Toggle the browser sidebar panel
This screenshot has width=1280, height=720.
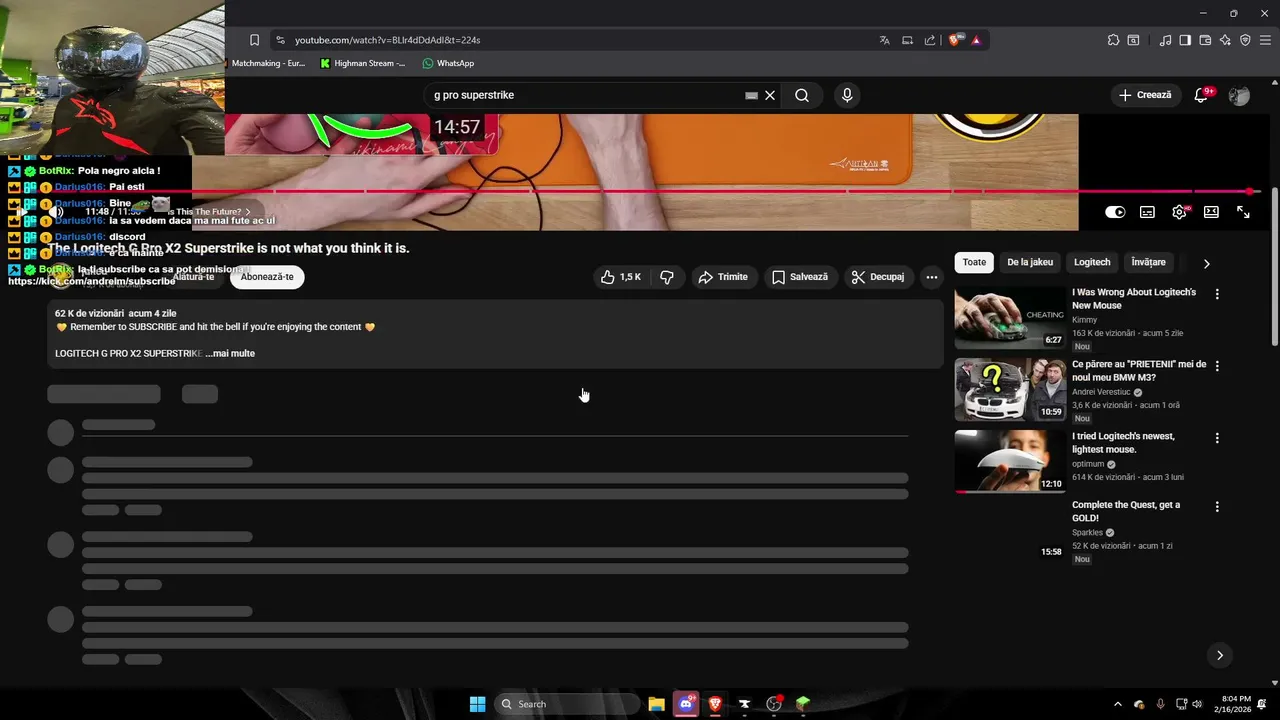(1185, 40)
